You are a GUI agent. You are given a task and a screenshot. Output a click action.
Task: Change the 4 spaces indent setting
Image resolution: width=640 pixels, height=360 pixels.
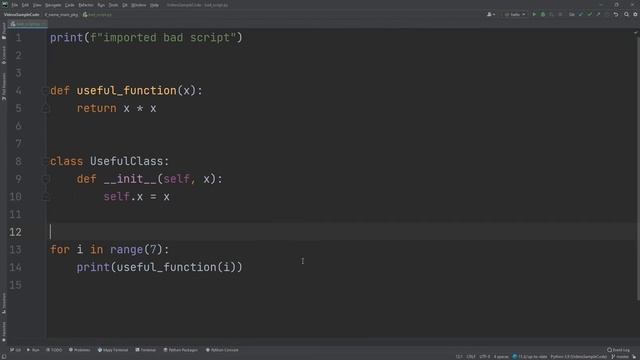click(501, 357)
